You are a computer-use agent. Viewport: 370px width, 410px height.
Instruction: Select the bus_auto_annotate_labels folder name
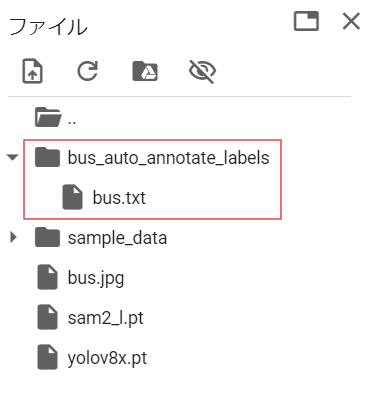pyautogui.click(x=168, y=158)
